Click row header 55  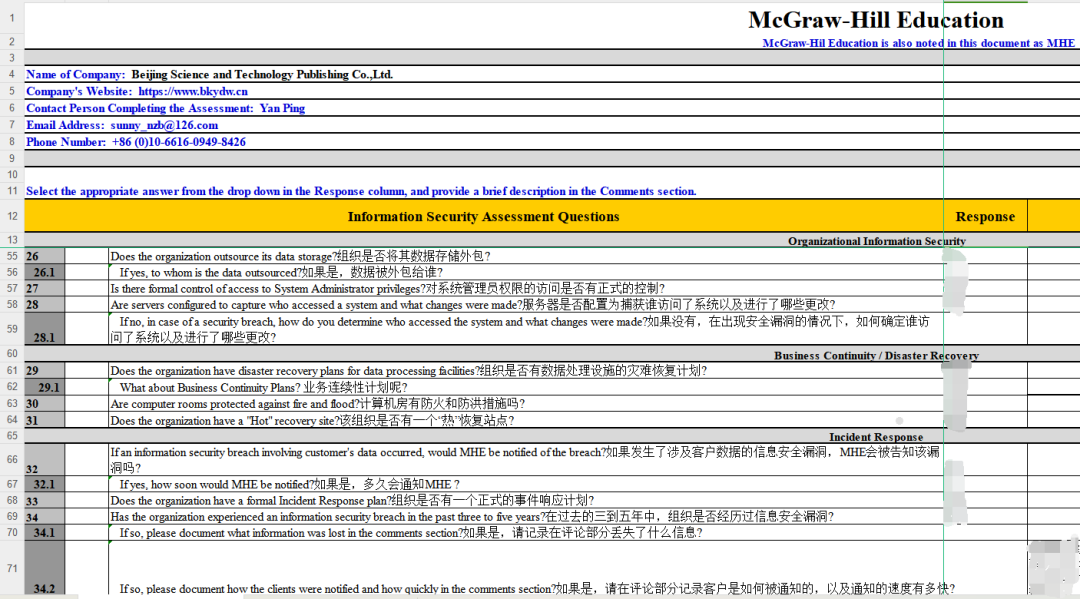click(12, 256)
